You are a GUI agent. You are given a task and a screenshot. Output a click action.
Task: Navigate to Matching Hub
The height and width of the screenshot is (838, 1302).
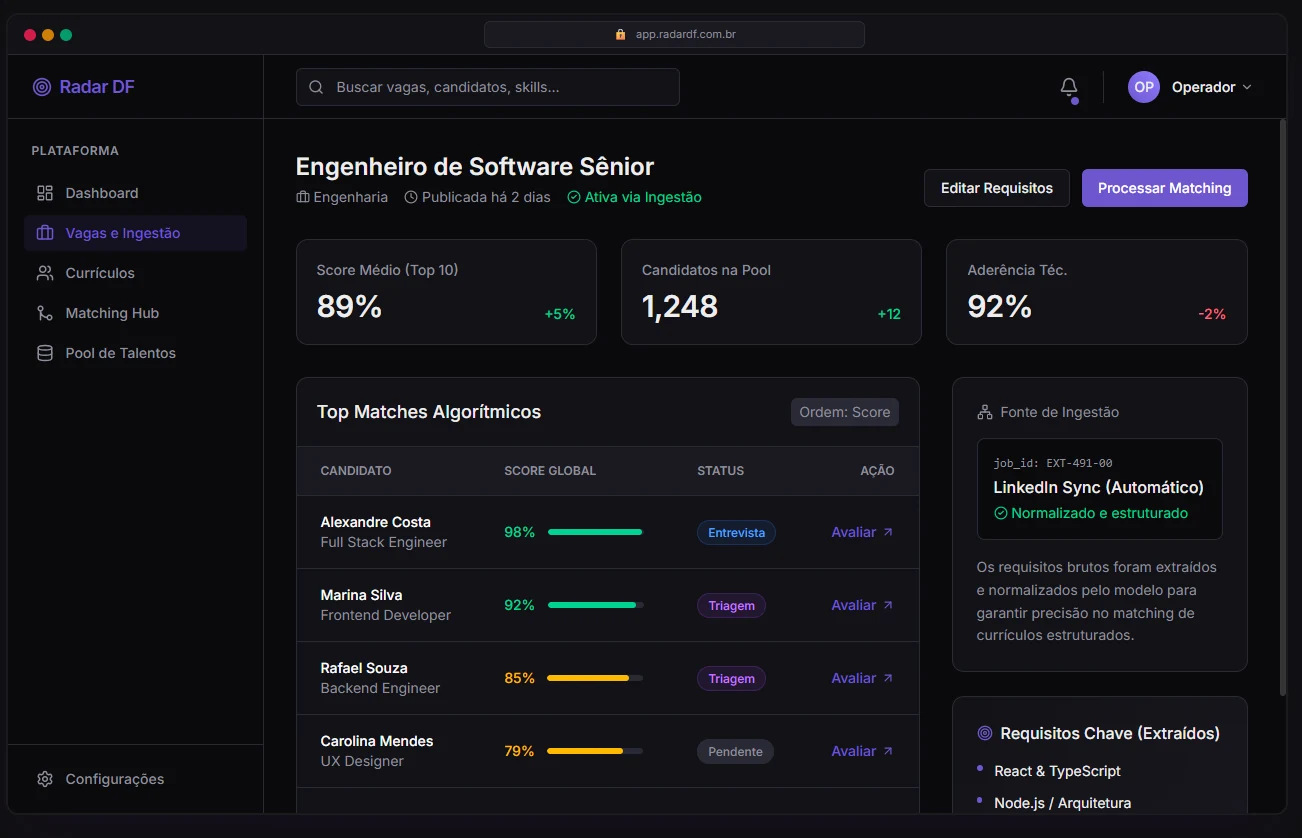click(x=136, y=313)
